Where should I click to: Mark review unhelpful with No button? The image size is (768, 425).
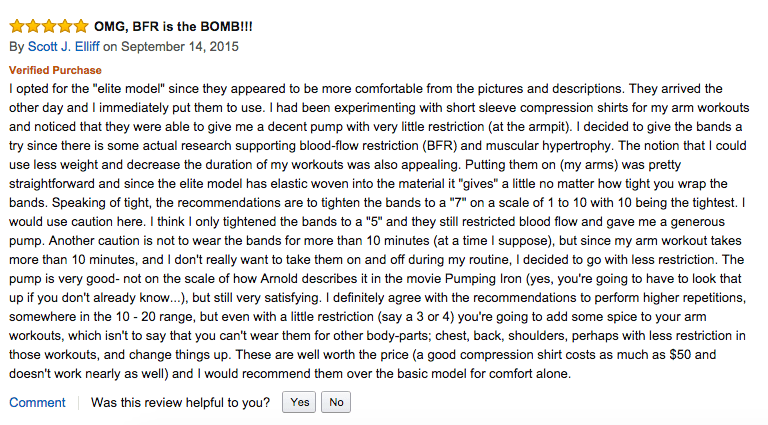tap(336, 402)
